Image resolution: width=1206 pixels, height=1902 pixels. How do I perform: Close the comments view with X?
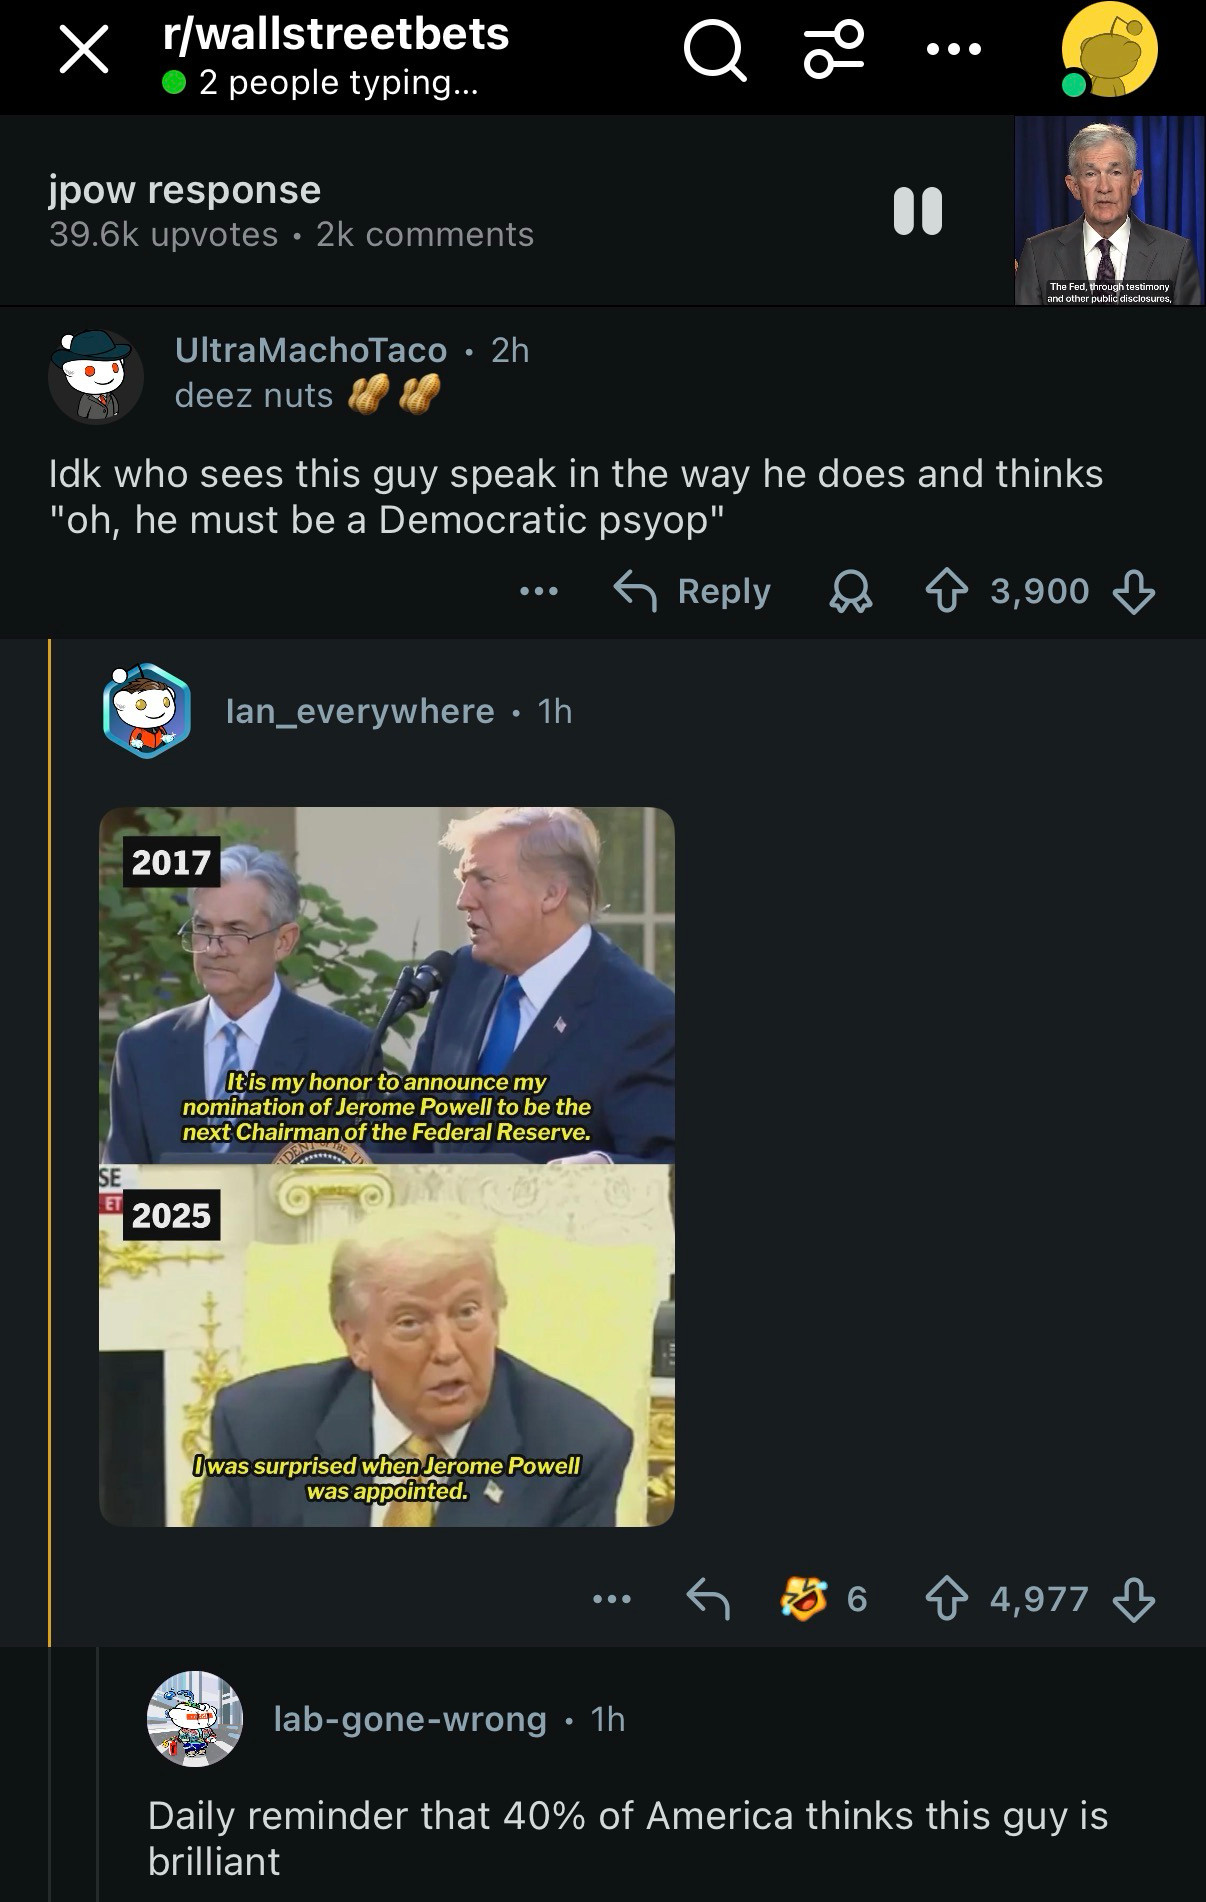(x=84, y=50)
